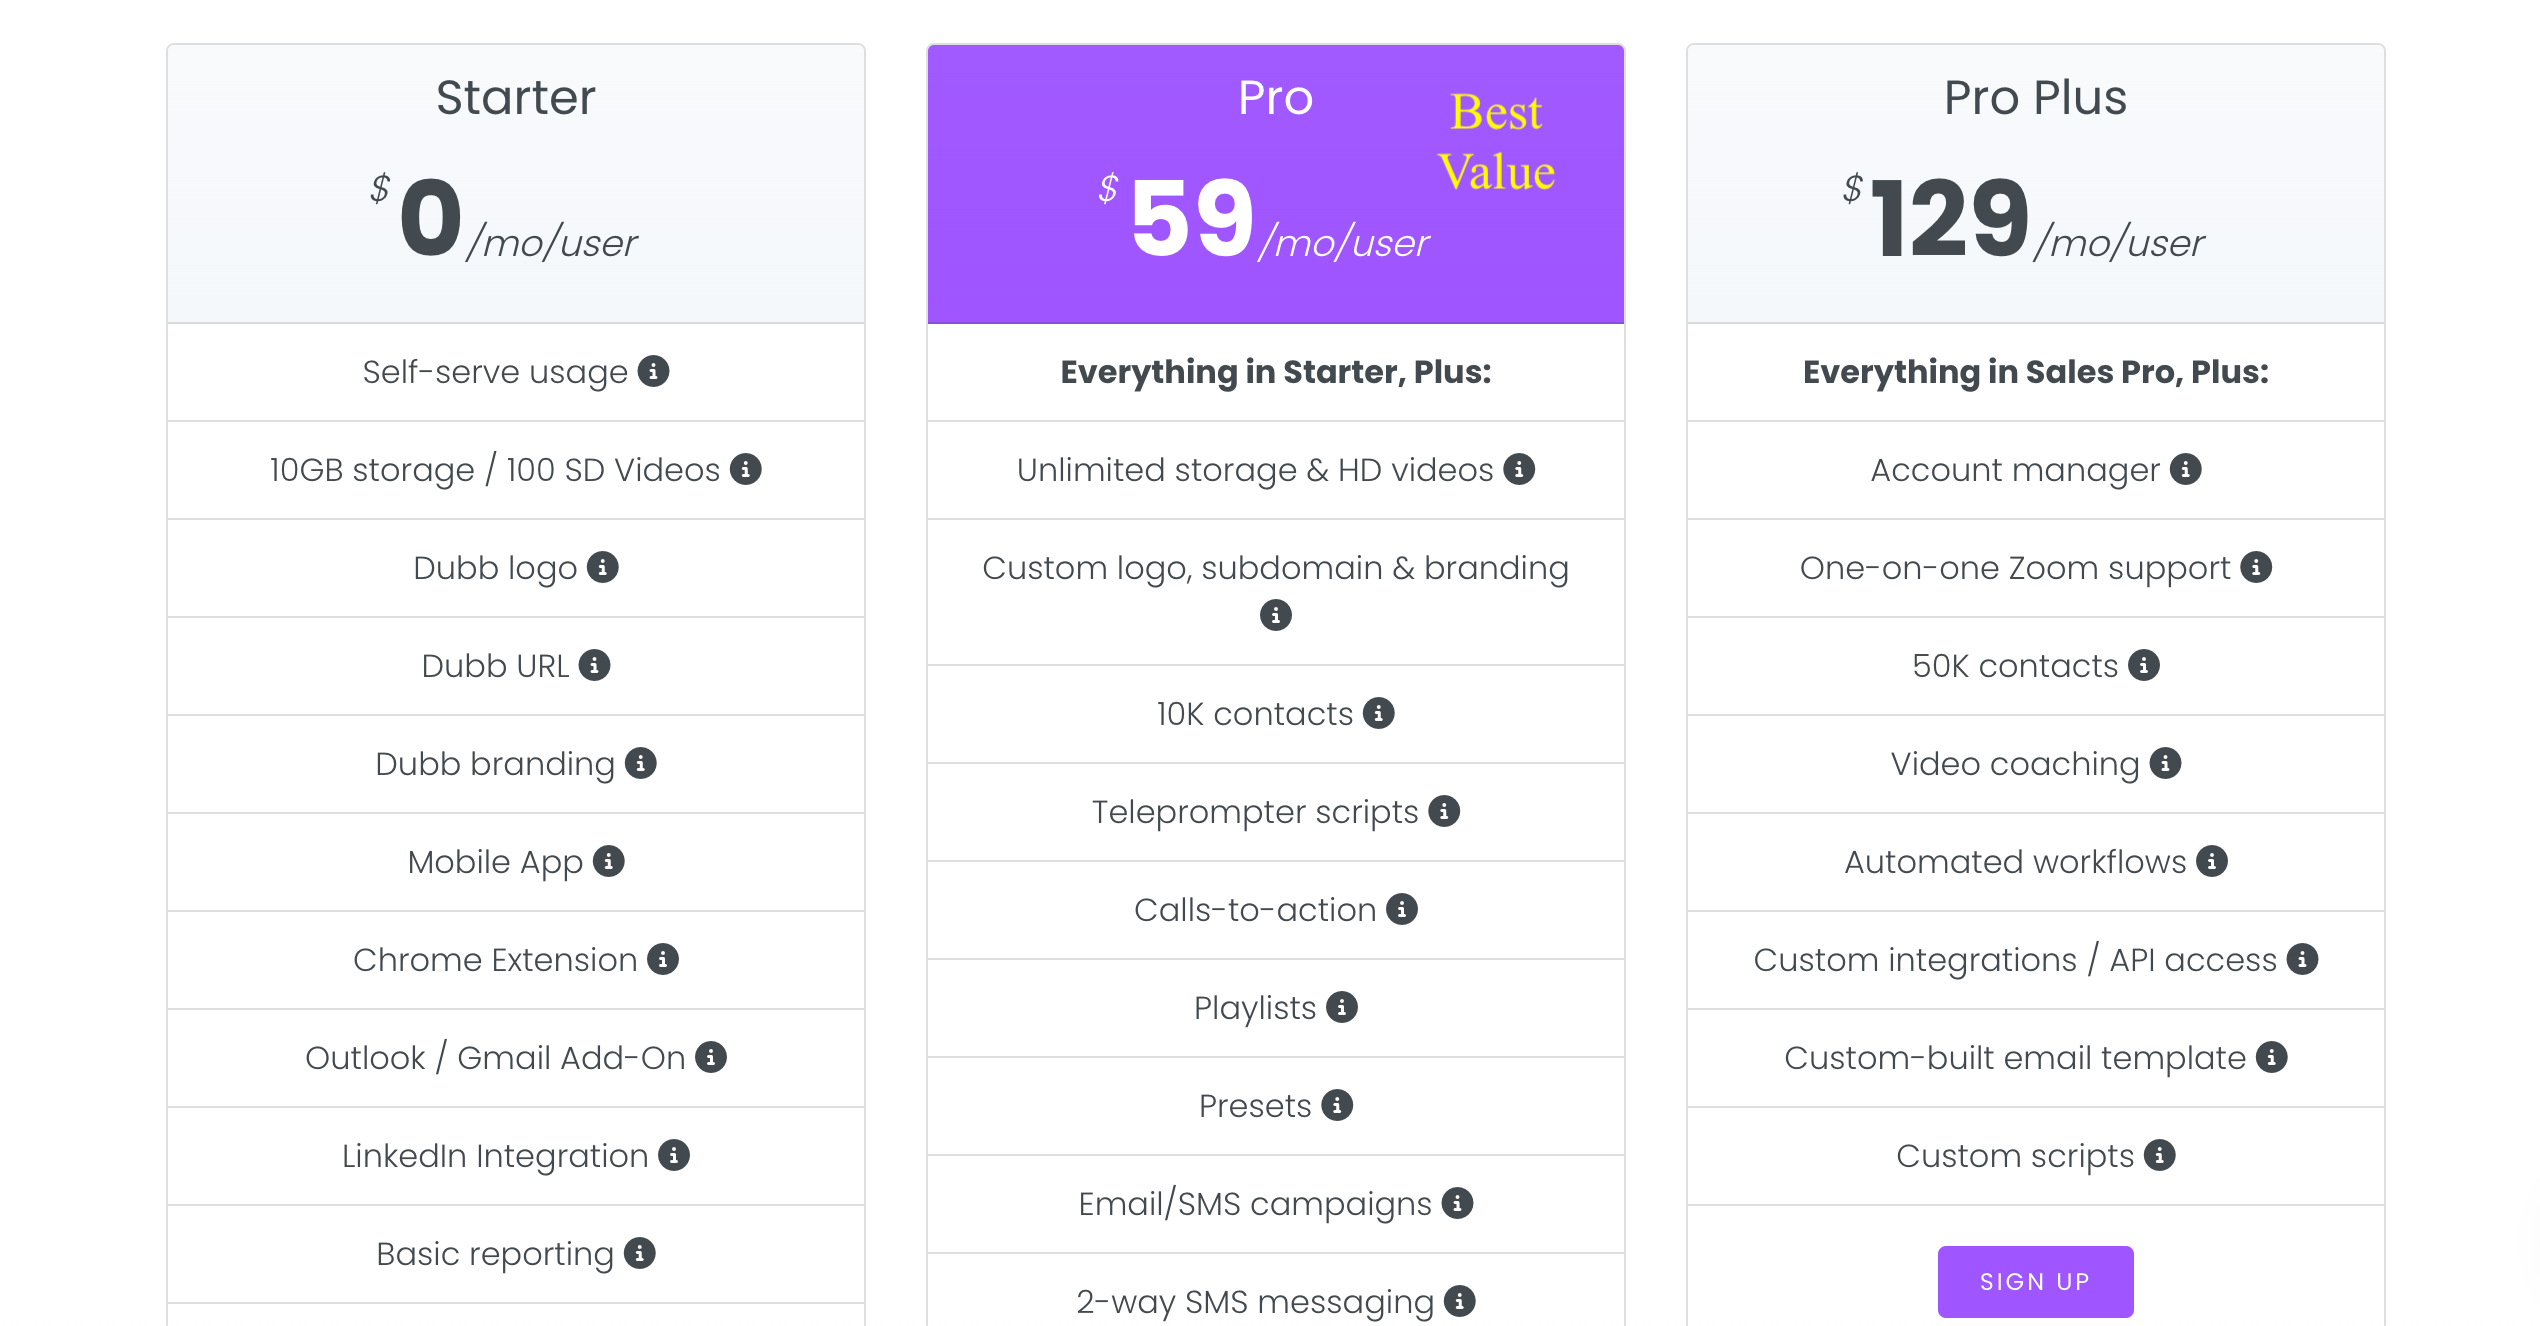Click info icon next to Video coaching
The height and width of the screenshot is (1326, 2540).
pyautogui.click(x=2164, y=763)
